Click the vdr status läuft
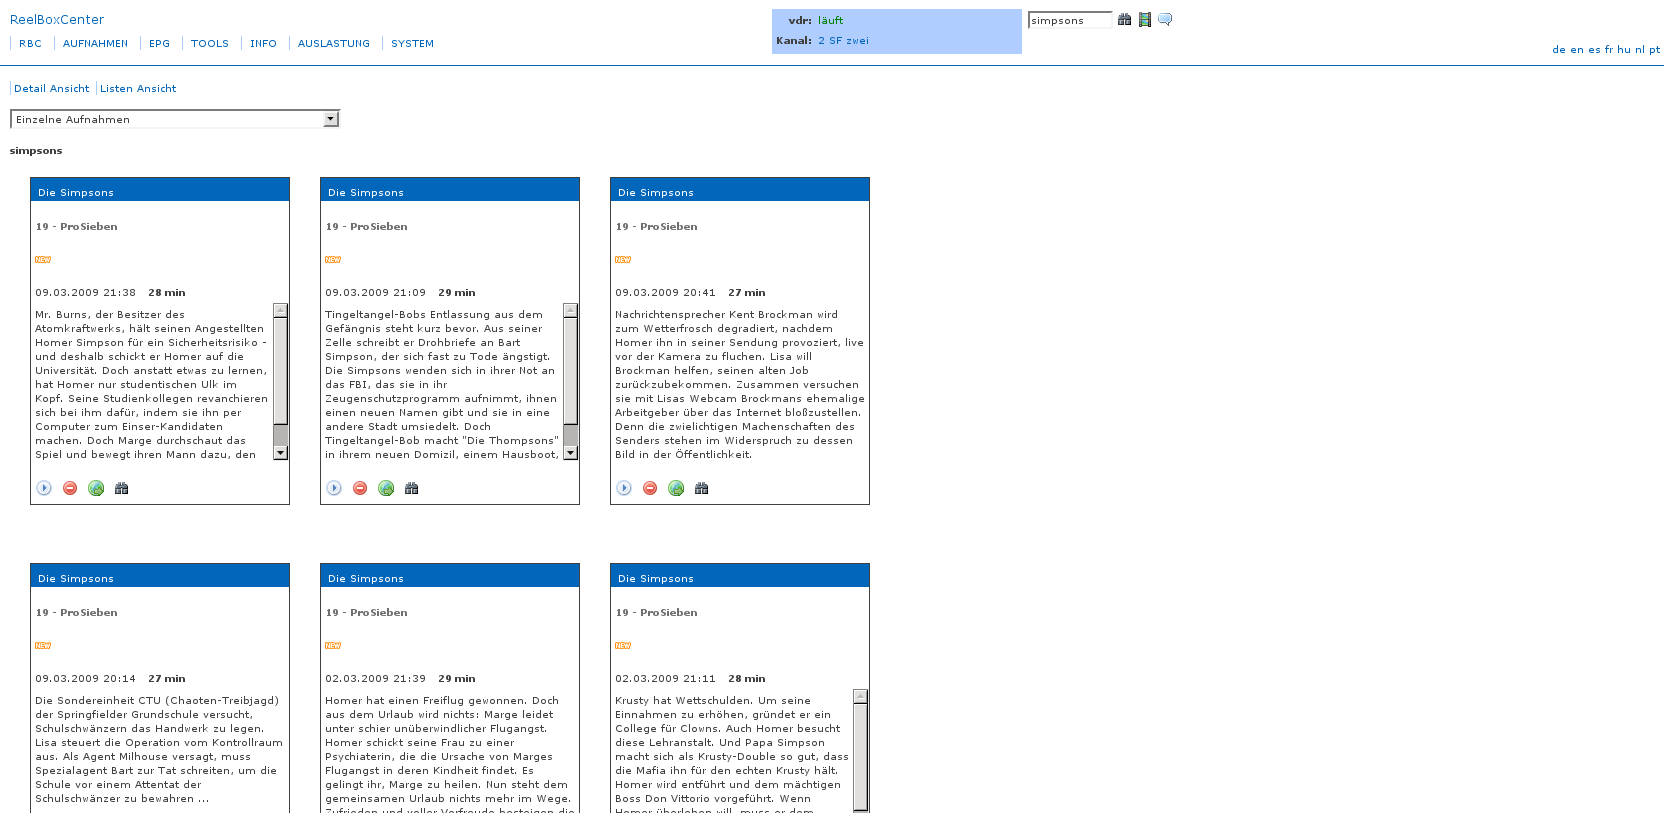 tap(830, 20)
